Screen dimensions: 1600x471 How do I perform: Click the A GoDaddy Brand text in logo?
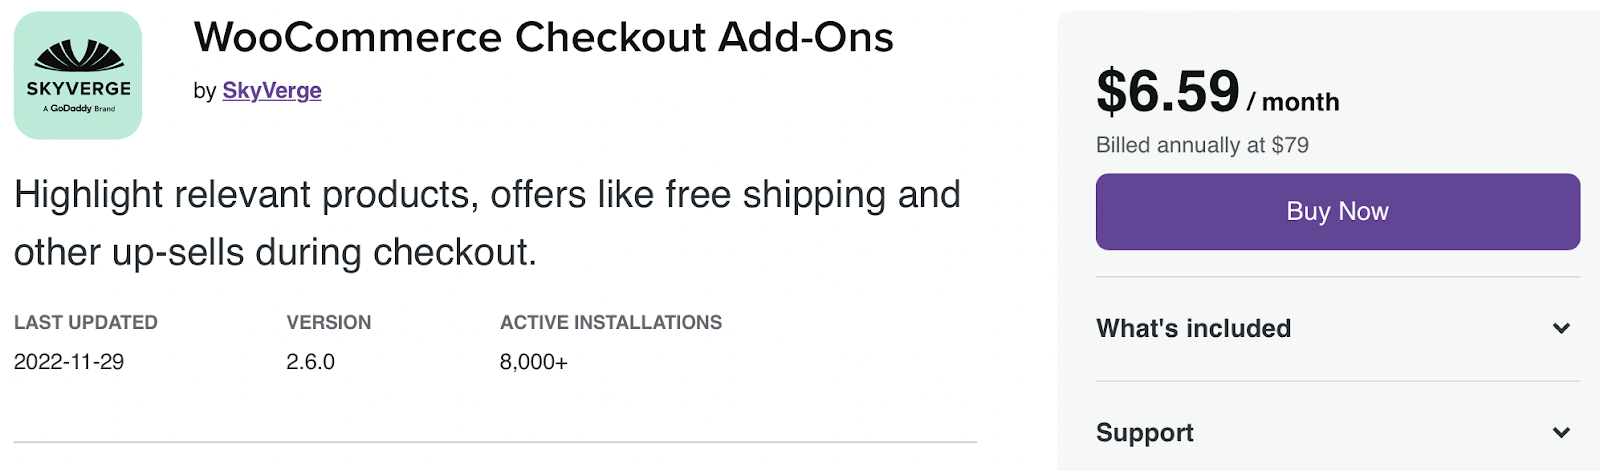79,108
